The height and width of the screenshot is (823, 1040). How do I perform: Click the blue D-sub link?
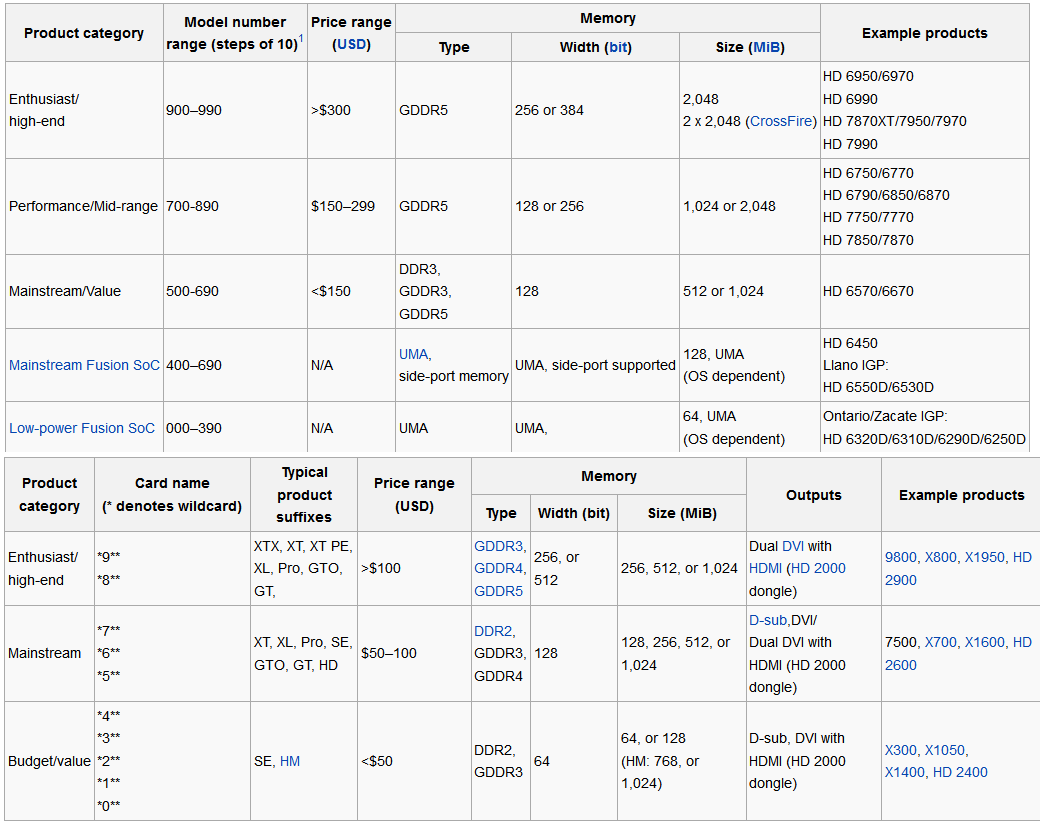click(767, 620)
